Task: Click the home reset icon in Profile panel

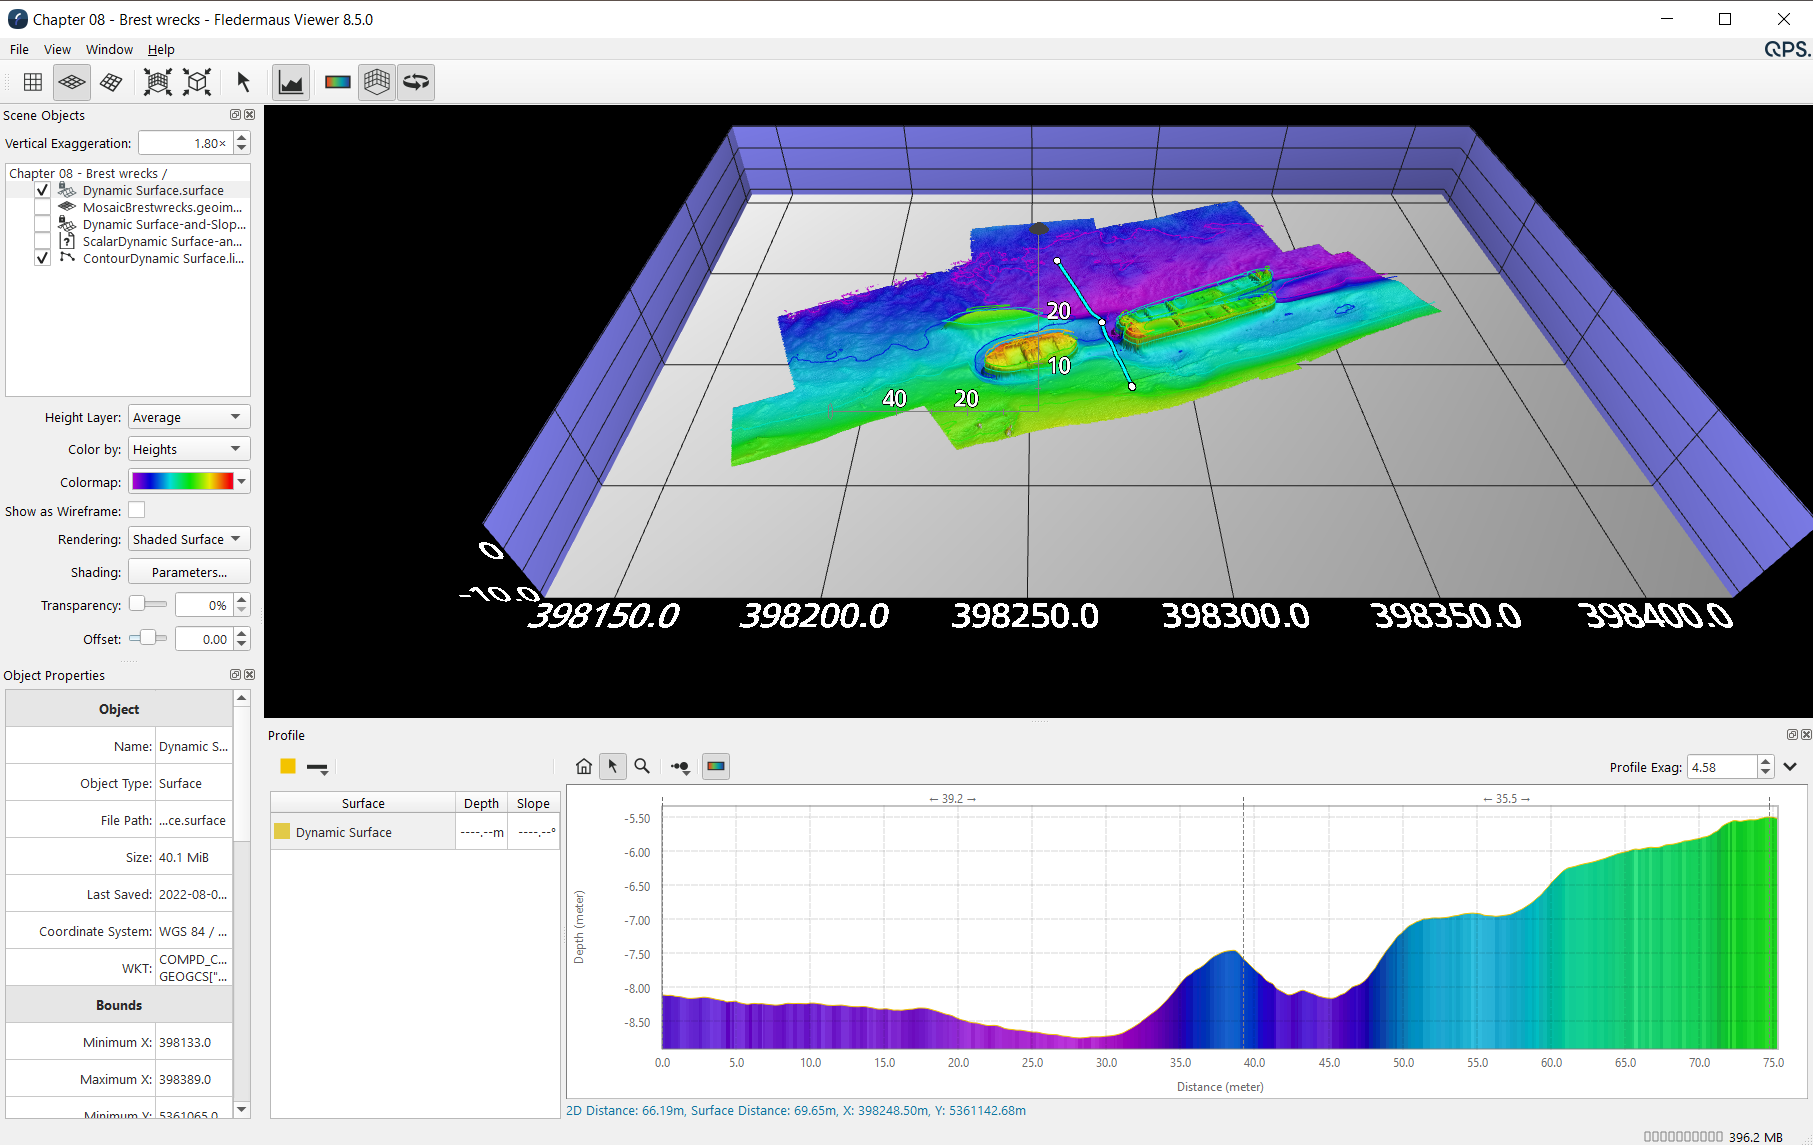Action: [x=584, y=767]
